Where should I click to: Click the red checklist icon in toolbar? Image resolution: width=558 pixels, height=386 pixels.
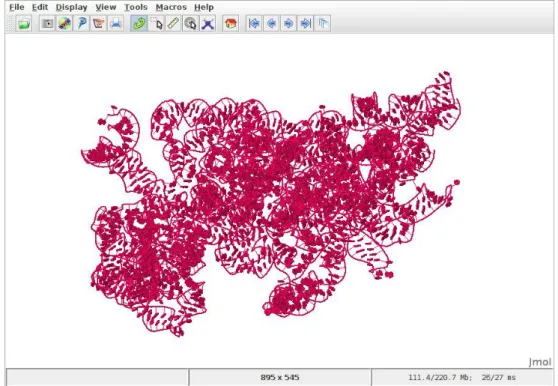[x=99, y=24]
